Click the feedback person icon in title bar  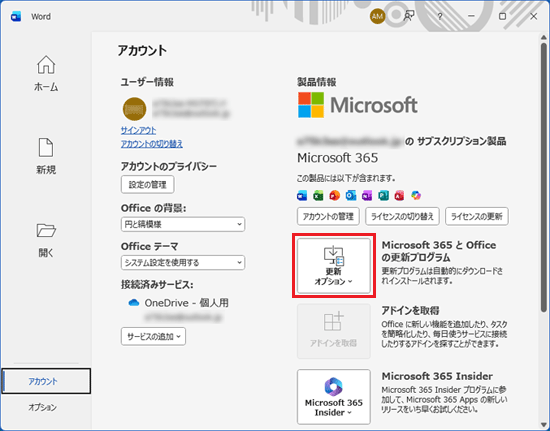pos(409,16)
